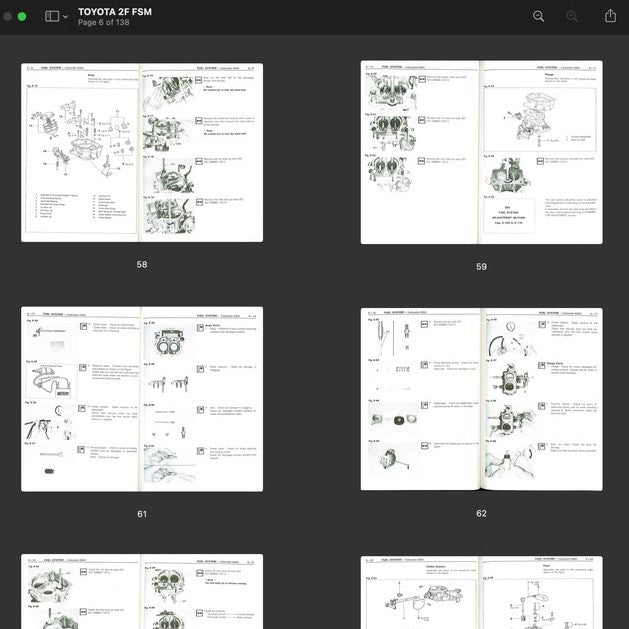Screen dimensions: 629x629
Task: Click the page number label 61
Action: (142, 514)
